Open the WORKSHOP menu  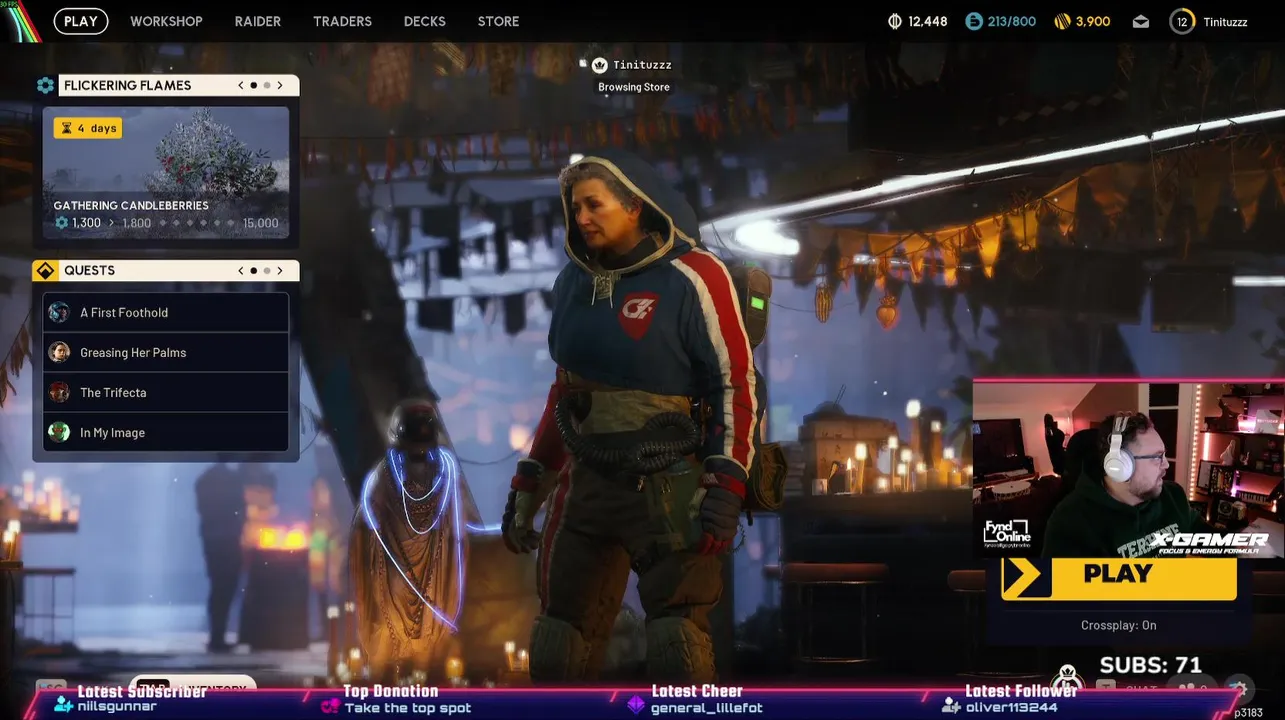166,21
